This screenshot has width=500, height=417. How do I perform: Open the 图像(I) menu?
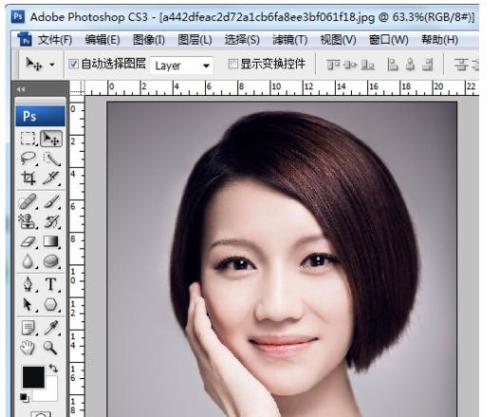(149, 40)
